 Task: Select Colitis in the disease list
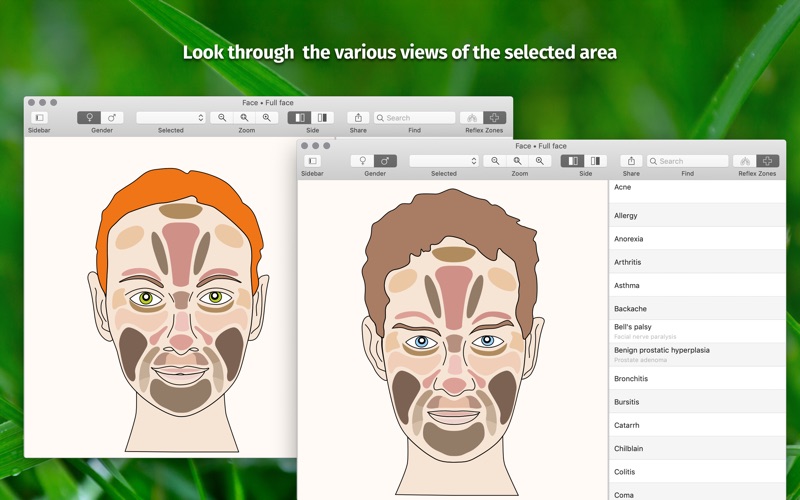pos(697,471)
